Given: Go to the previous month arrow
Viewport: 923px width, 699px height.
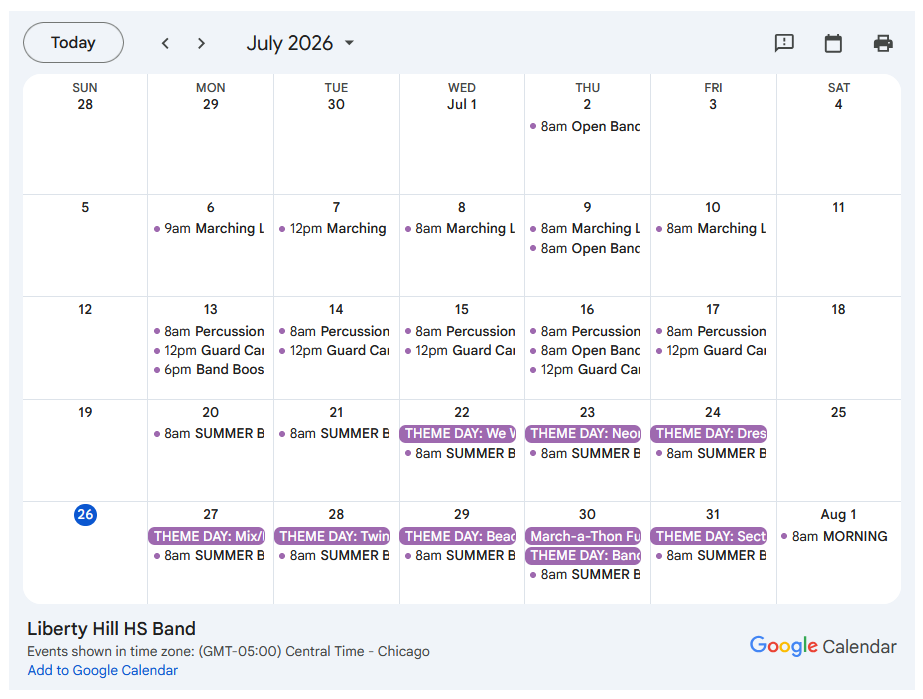Looking at the screenshot, I should click(x=165, y=43).
